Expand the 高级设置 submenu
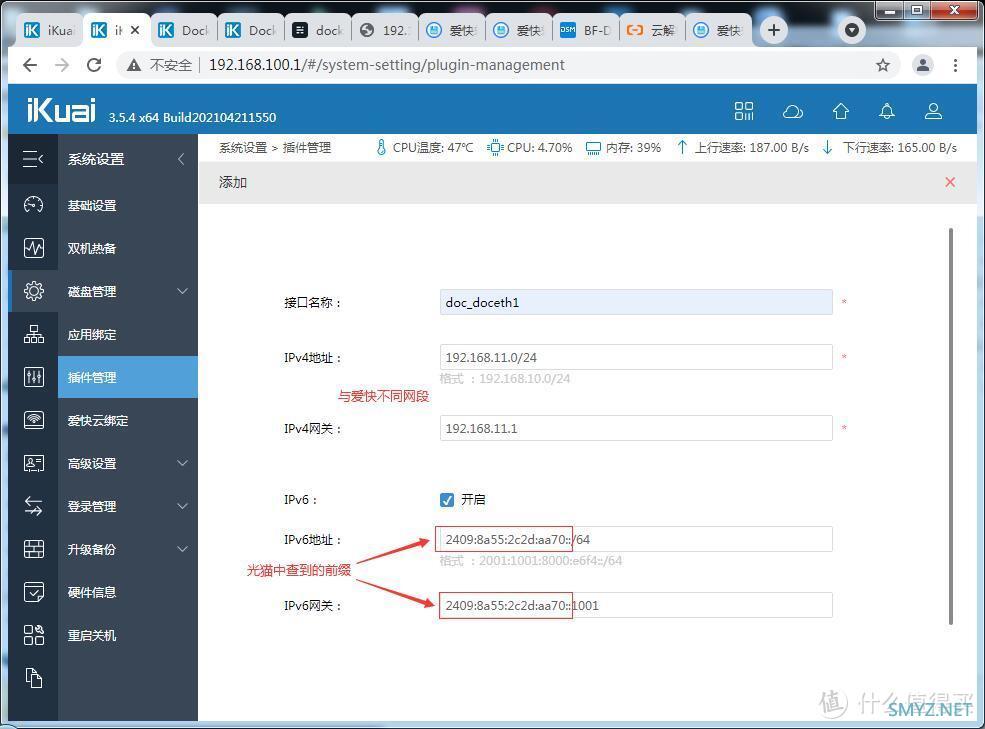 point(182,463)
